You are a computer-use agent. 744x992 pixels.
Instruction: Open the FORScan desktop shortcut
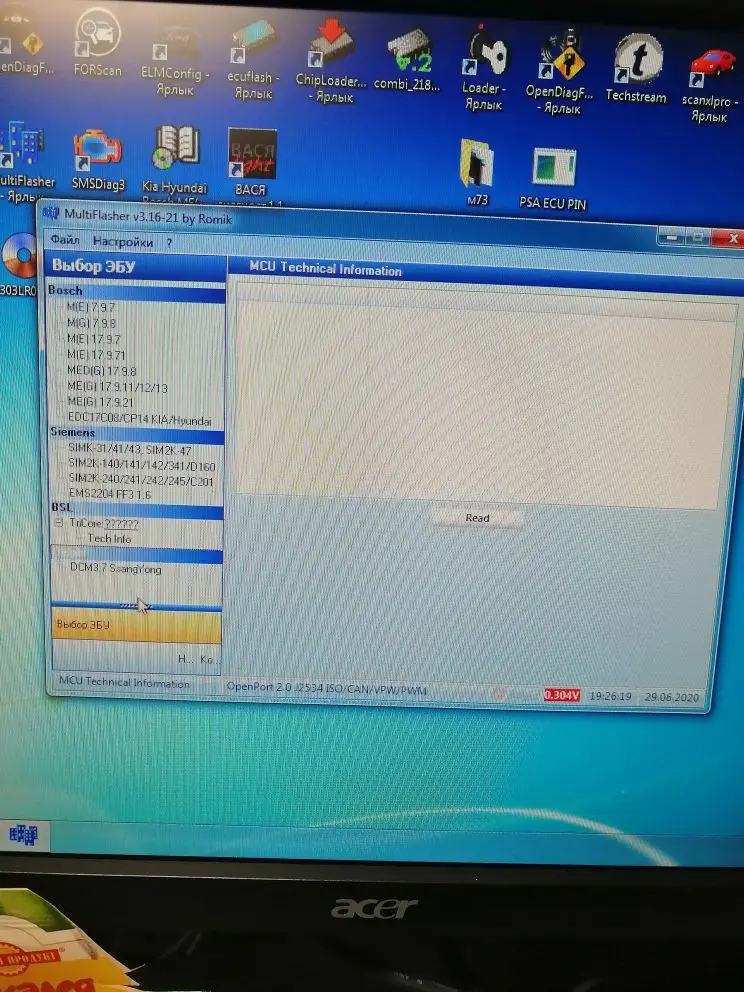pos(97,42)
